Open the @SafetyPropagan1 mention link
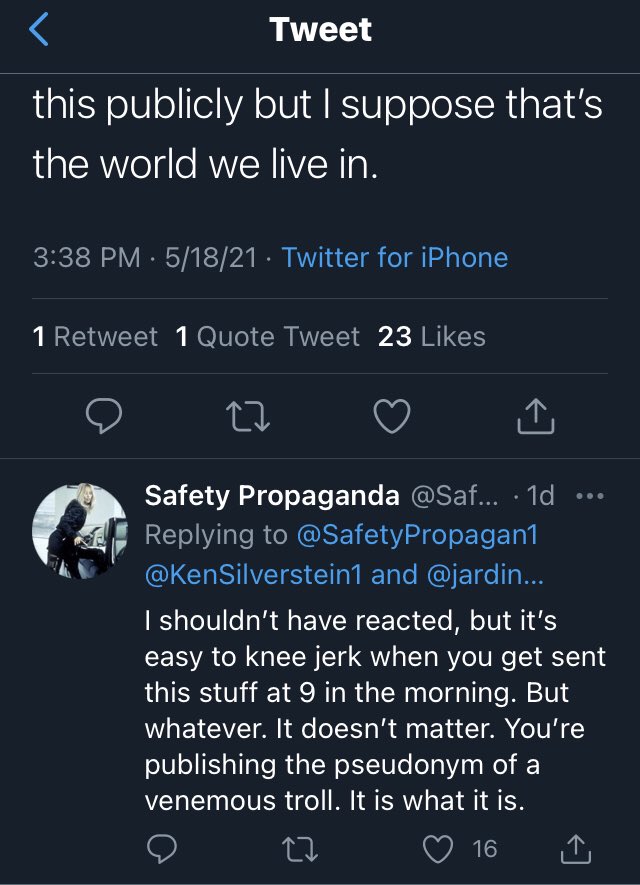The height and width of the screenshot is (885, 640). point(417,535)
